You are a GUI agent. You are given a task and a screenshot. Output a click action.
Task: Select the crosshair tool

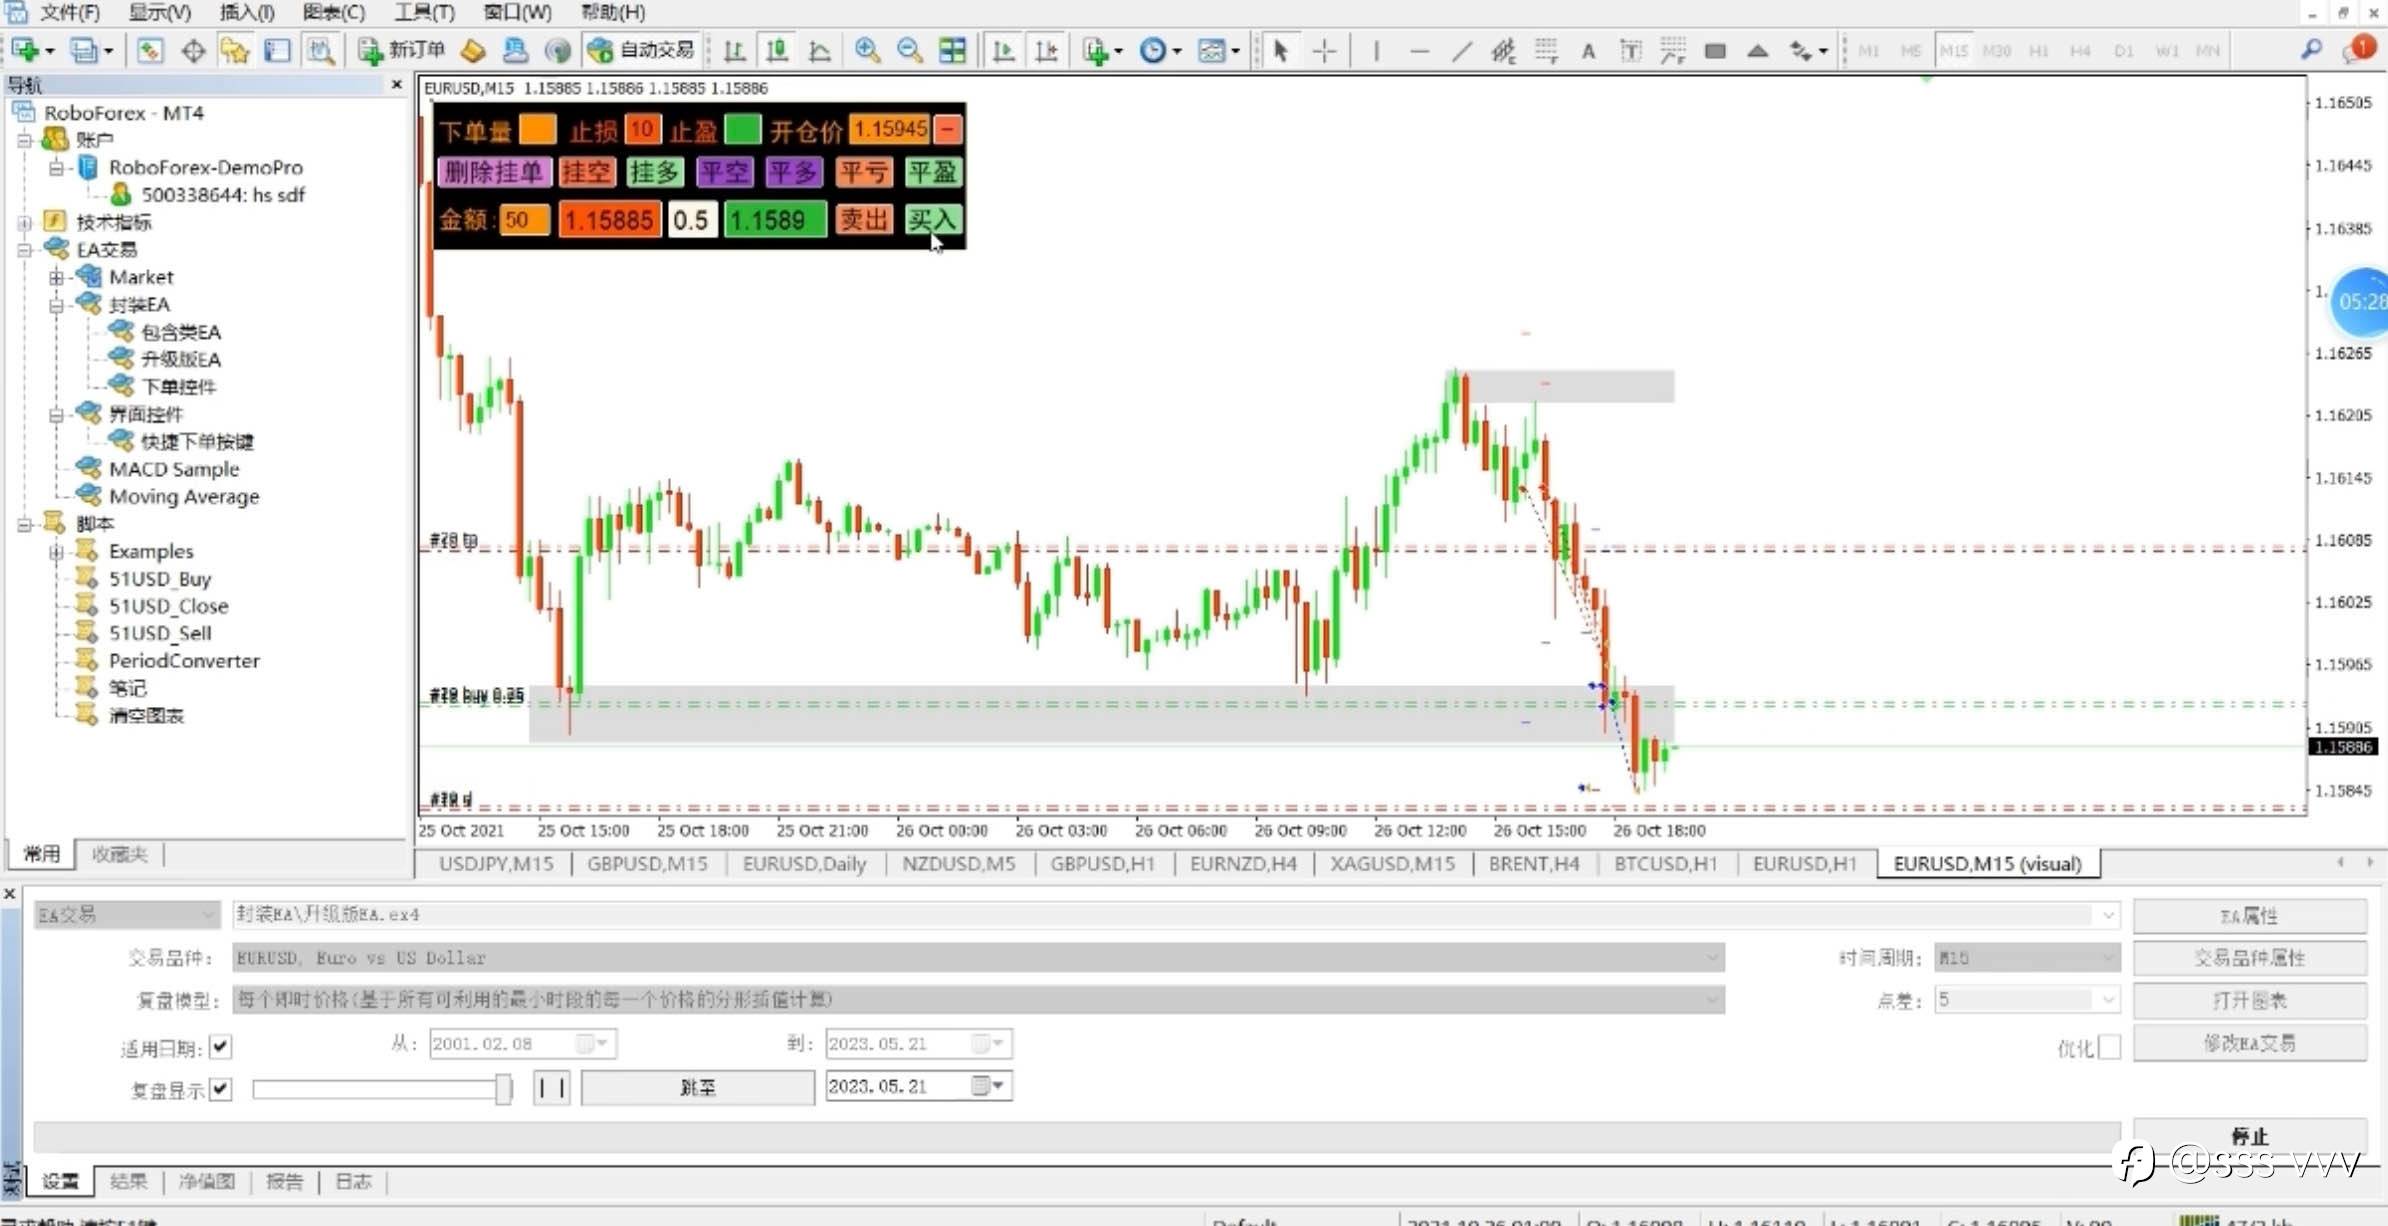click(1324, 50)
